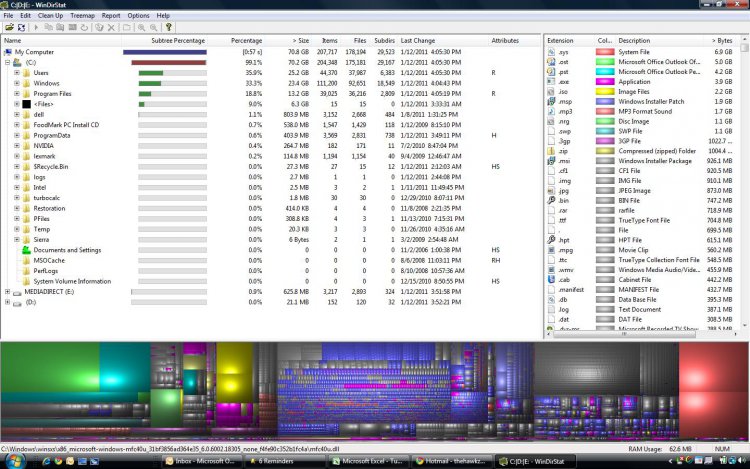Viewport: 750px width, 469px height.
Task: Sort by the Subtree Percentage column header
Action: [165, 41]
